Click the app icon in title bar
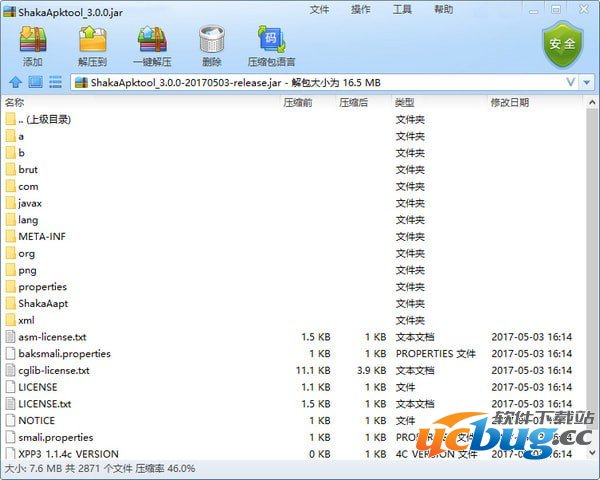 coord(9,11)
